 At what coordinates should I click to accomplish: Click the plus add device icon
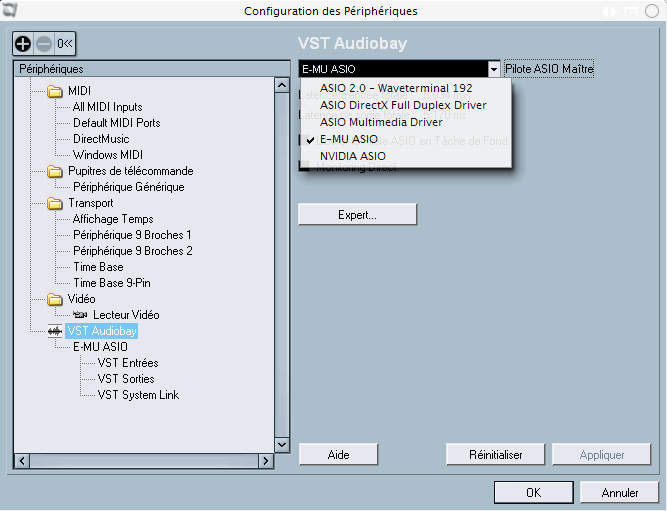click(x=23, y=43)
